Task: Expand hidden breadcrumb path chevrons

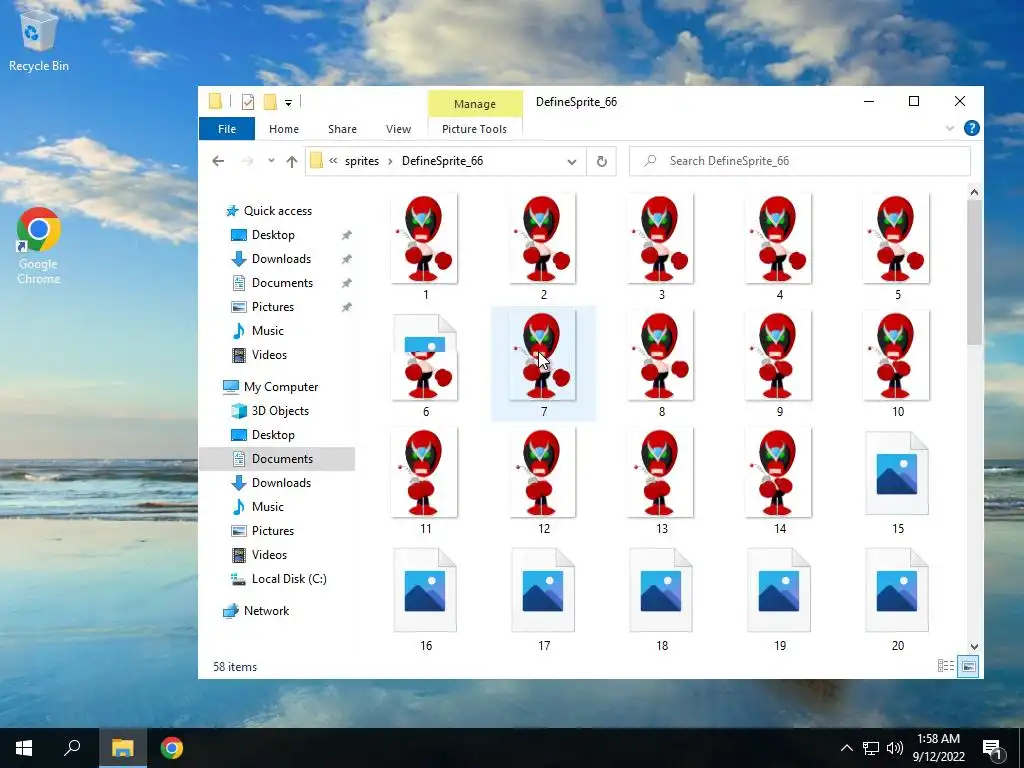Action: click(333, 161)
